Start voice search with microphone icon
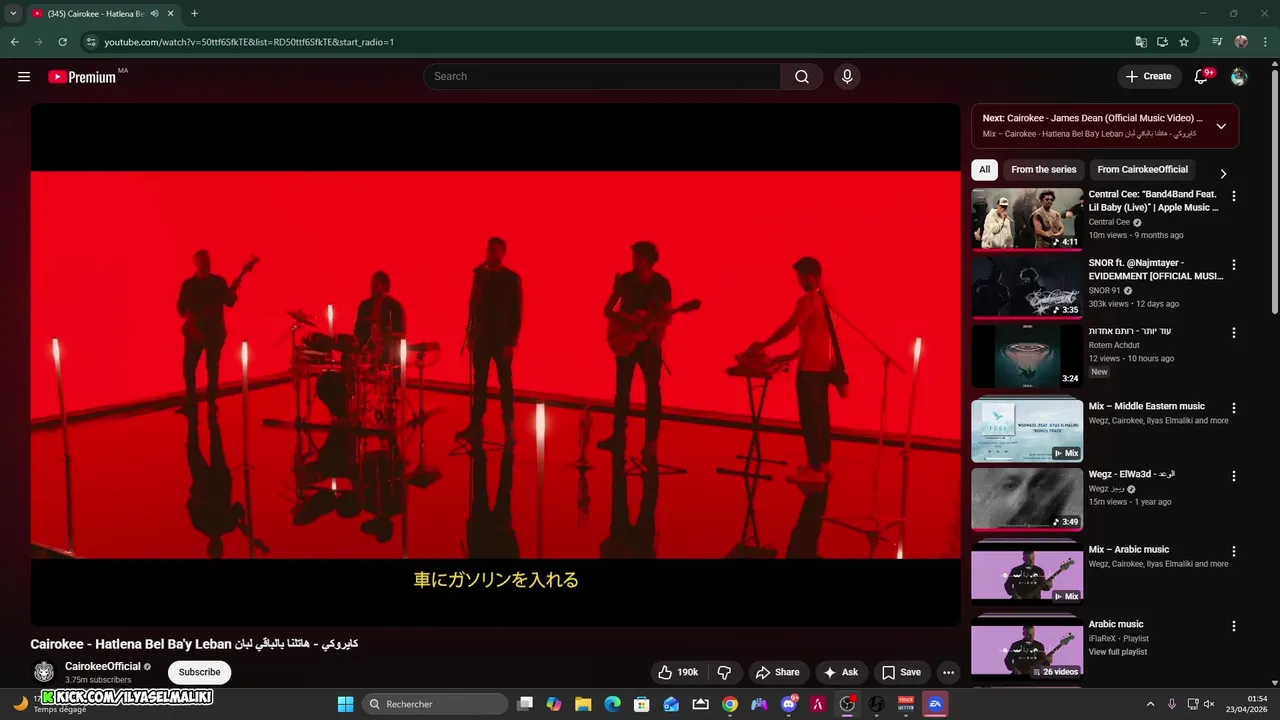Screen dimensions: 1280x720 847,76
